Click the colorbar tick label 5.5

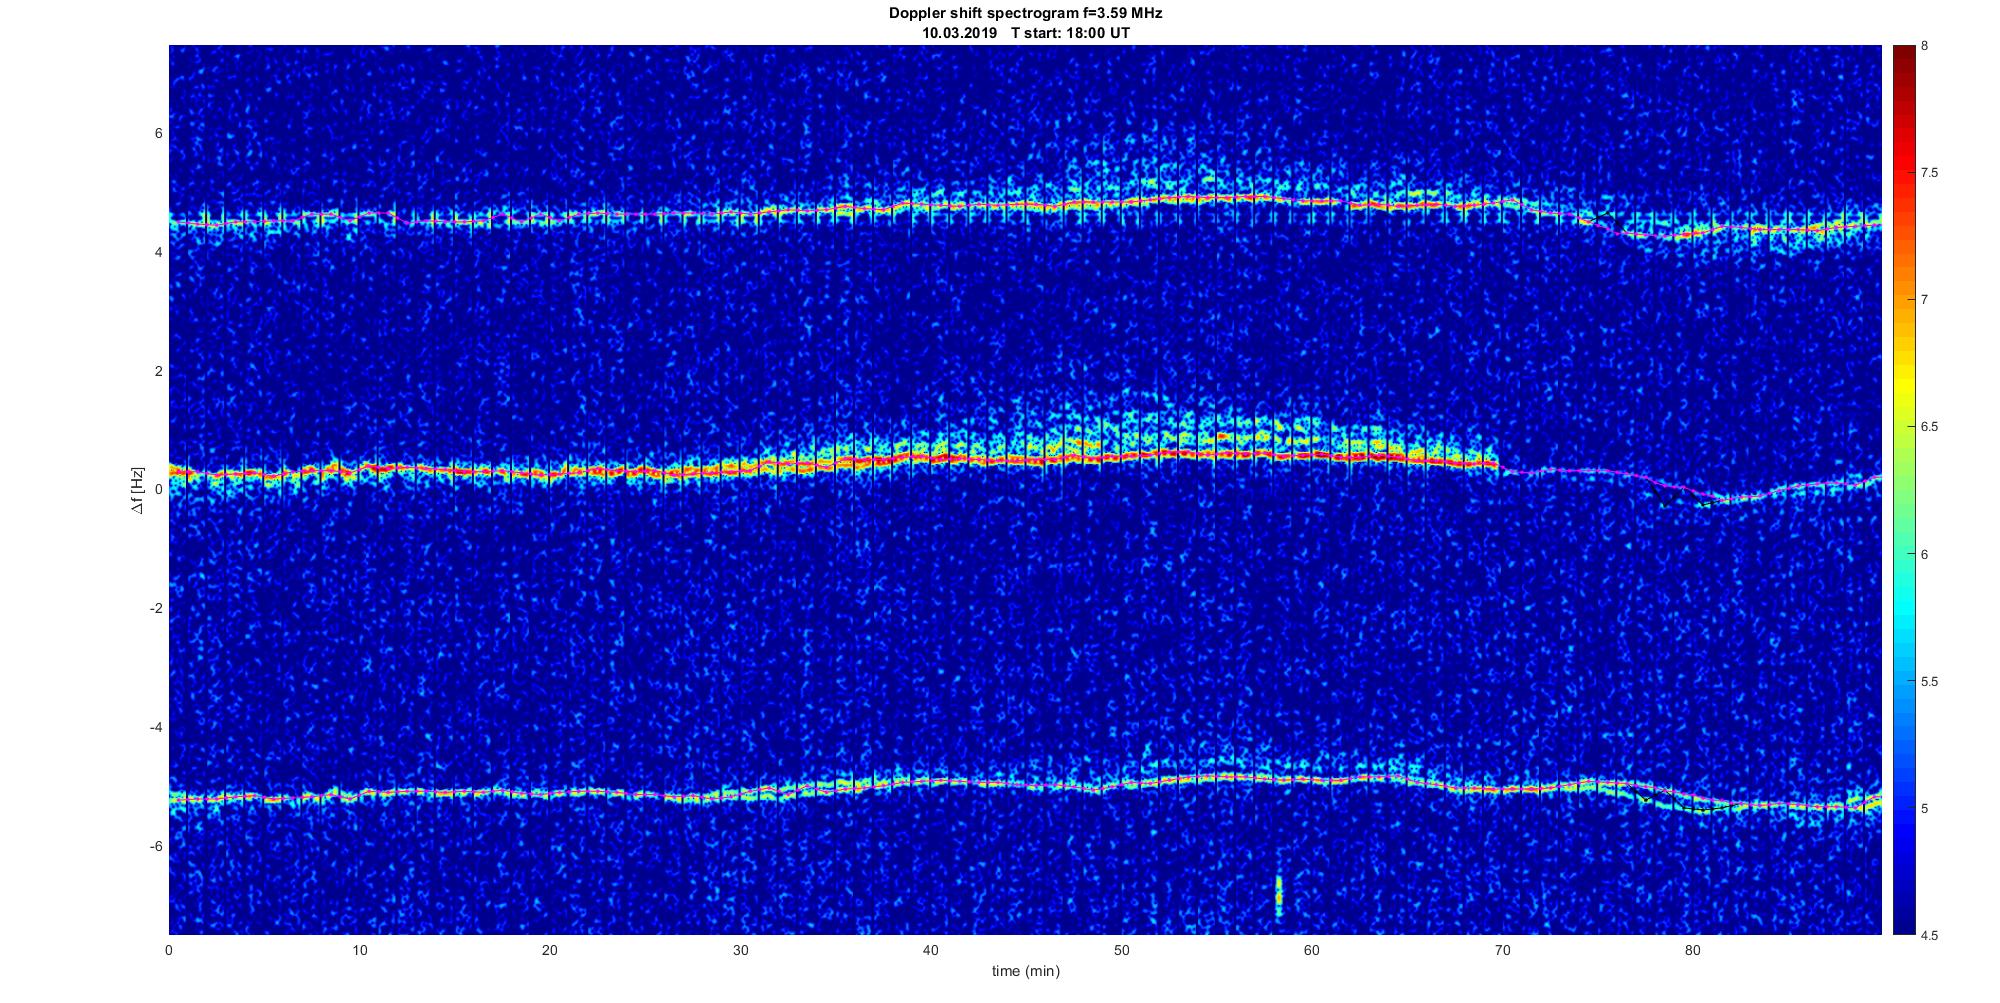click(1929, 682)
